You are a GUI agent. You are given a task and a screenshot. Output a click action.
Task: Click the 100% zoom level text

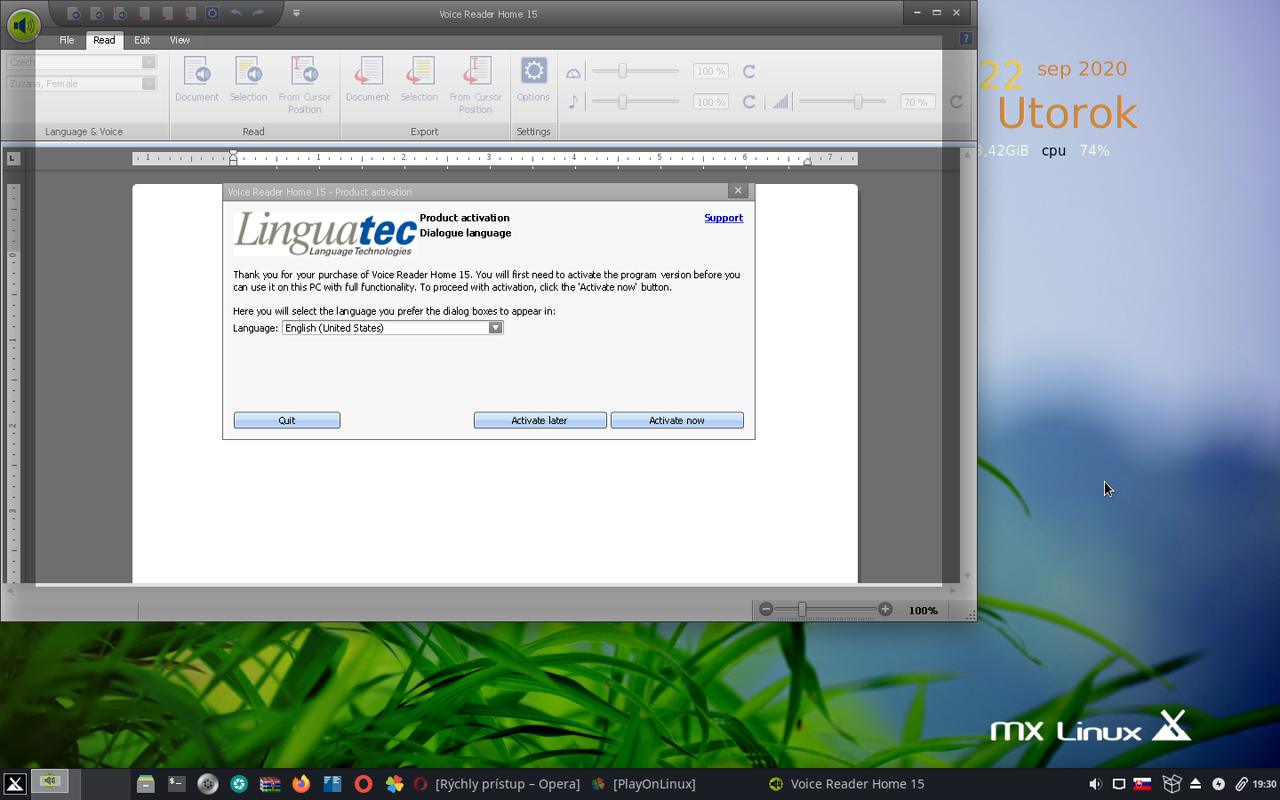point(923,610)
